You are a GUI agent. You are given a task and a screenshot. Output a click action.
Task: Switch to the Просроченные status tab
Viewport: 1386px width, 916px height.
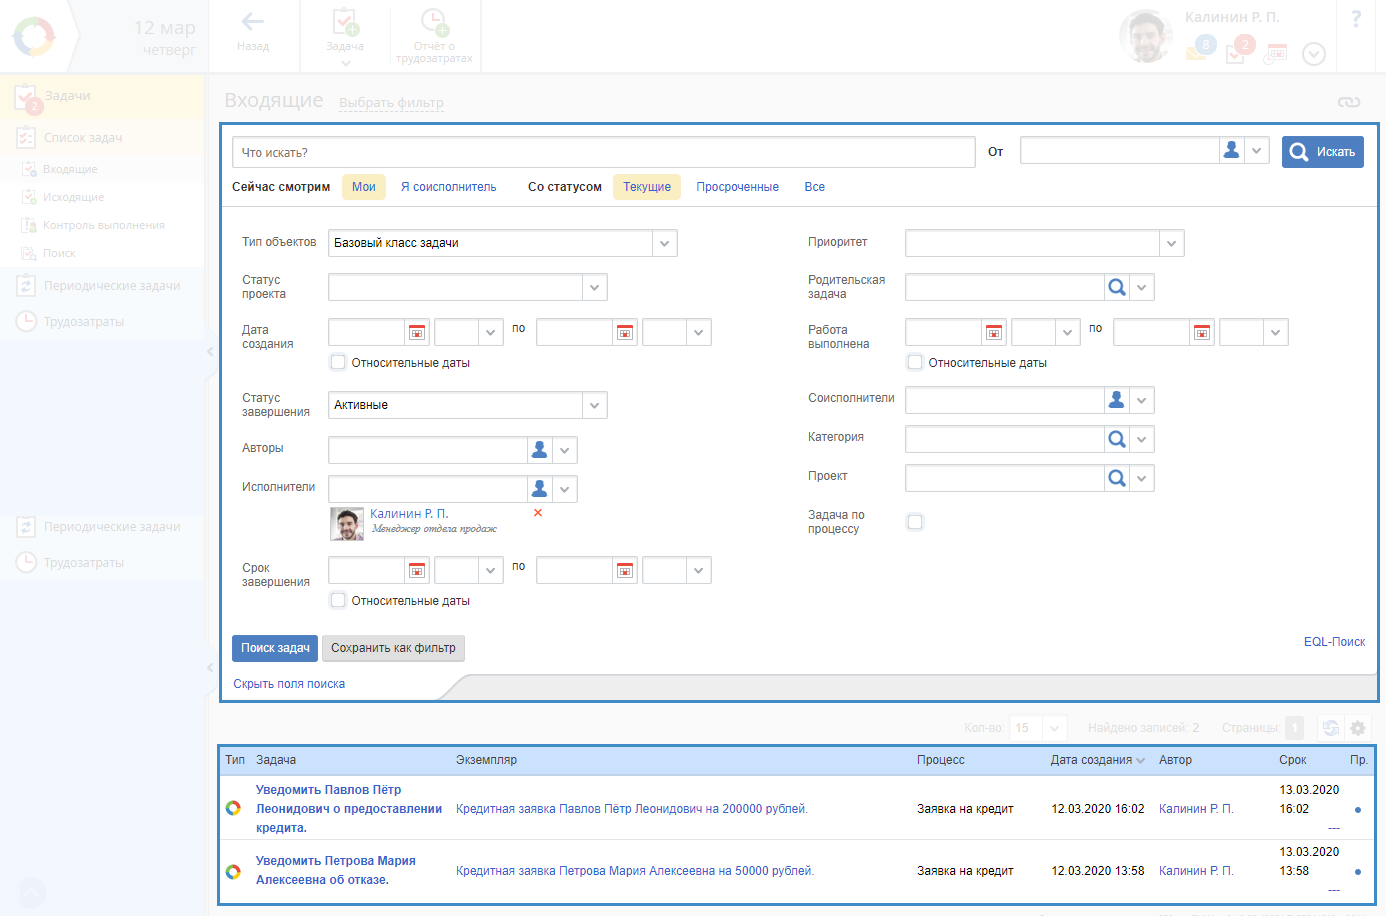tap(737, 187)
